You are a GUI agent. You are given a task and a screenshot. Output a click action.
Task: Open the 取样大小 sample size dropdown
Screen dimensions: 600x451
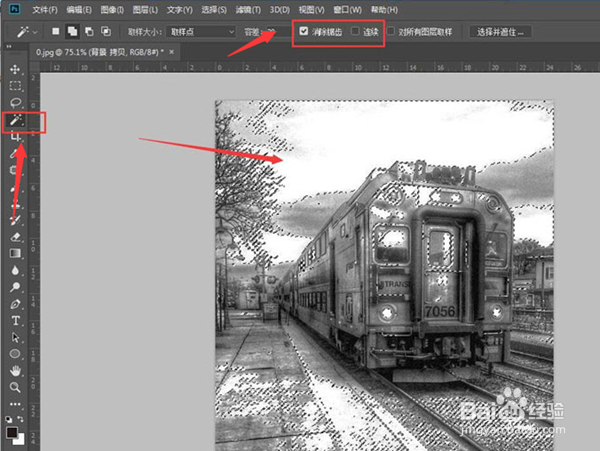coord(201,32)
